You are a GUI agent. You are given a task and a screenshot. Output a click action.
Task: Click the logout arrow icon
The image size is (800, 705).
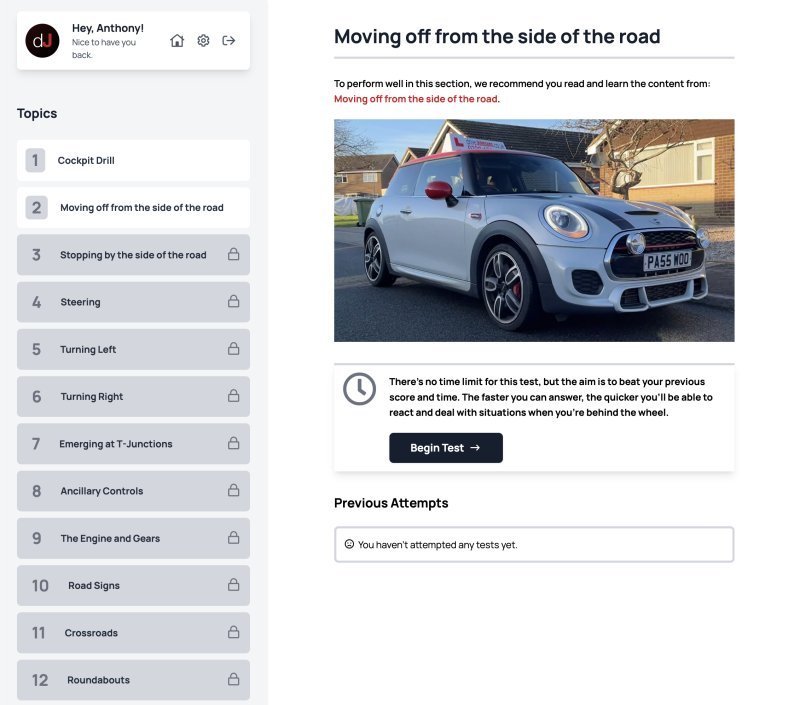(229, 41)
